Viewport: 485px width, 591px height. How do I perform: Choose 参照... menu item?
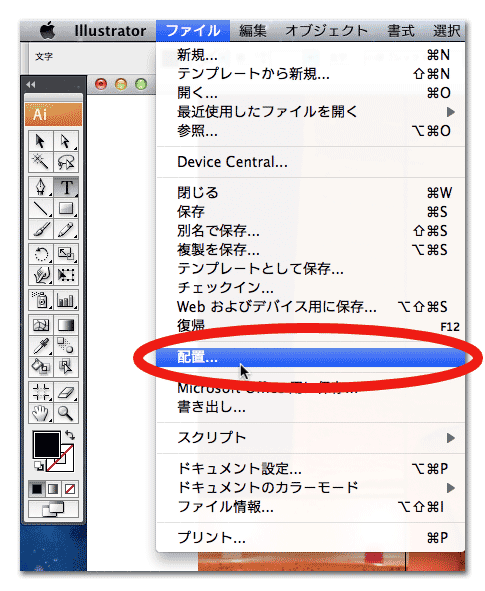coord(311,131)
